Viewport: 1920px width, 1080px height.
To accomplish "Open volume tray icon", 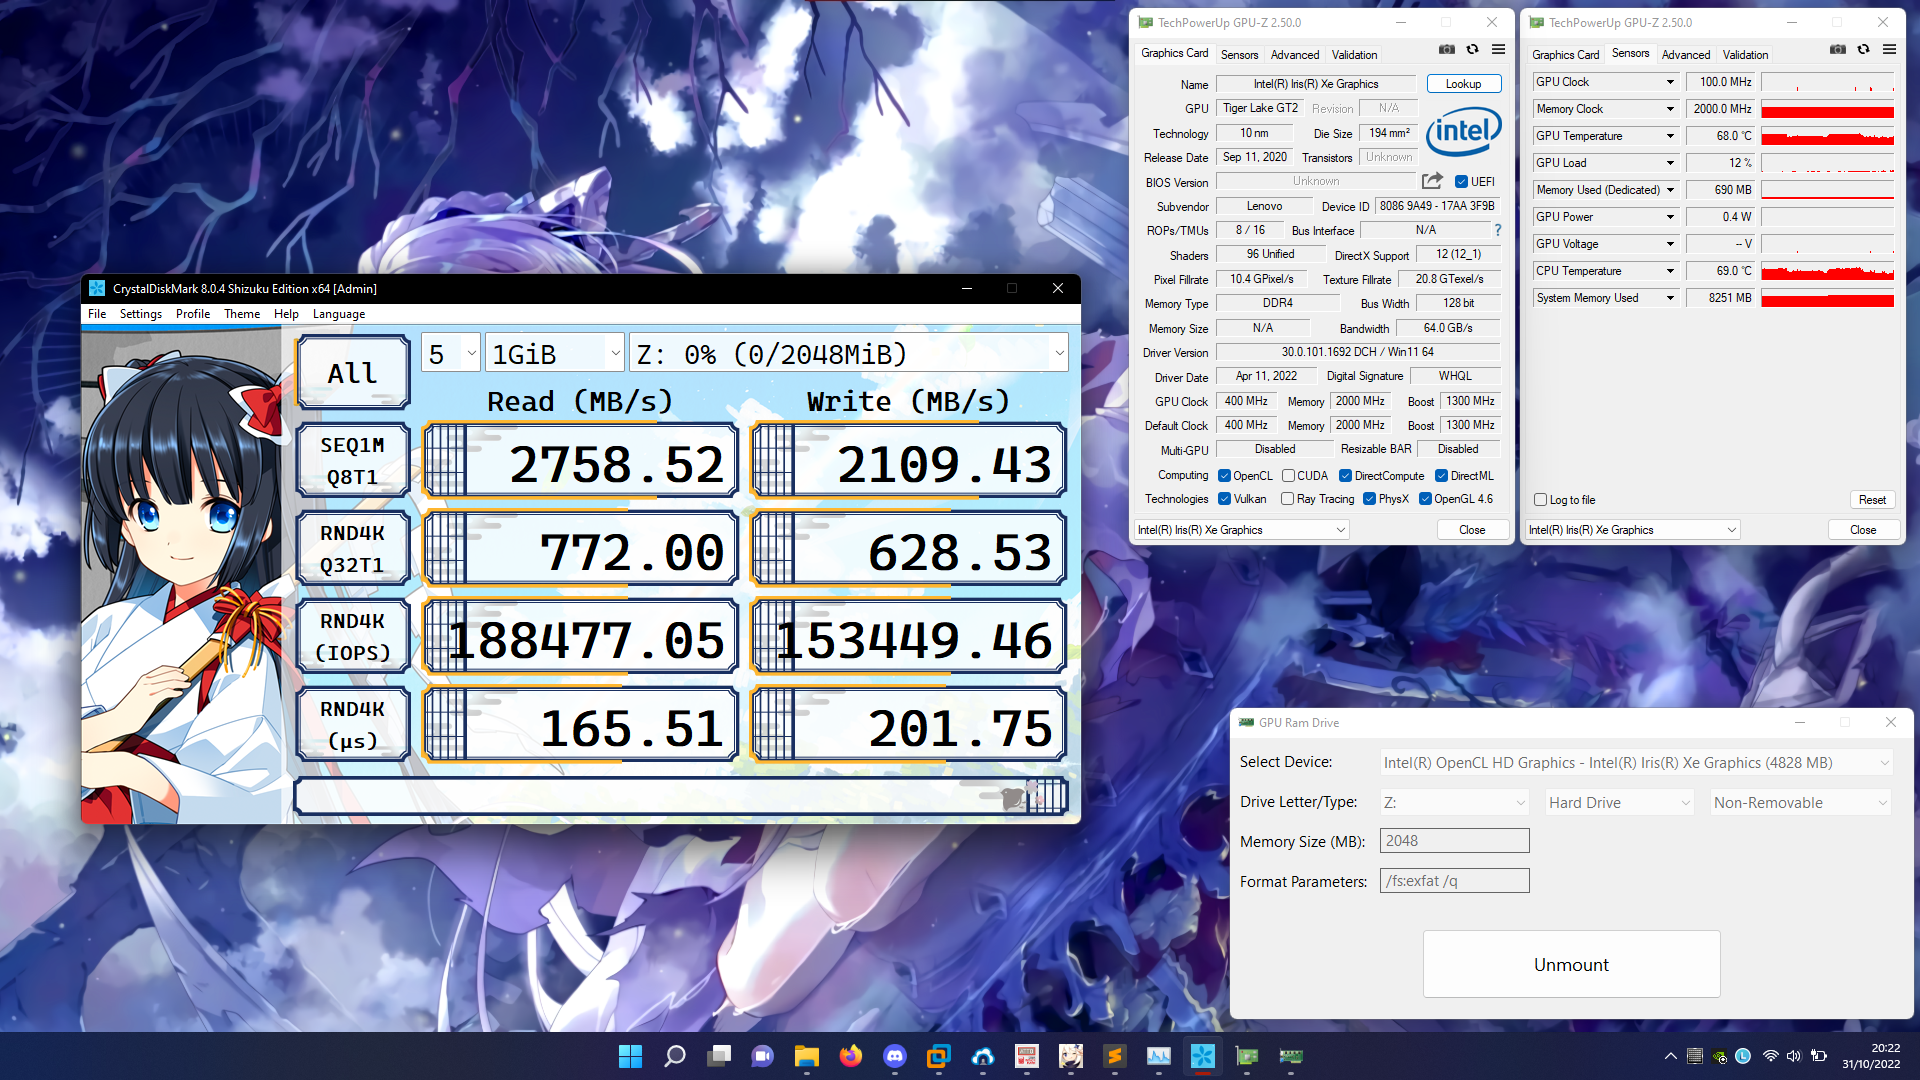I will point(1794,1056).
